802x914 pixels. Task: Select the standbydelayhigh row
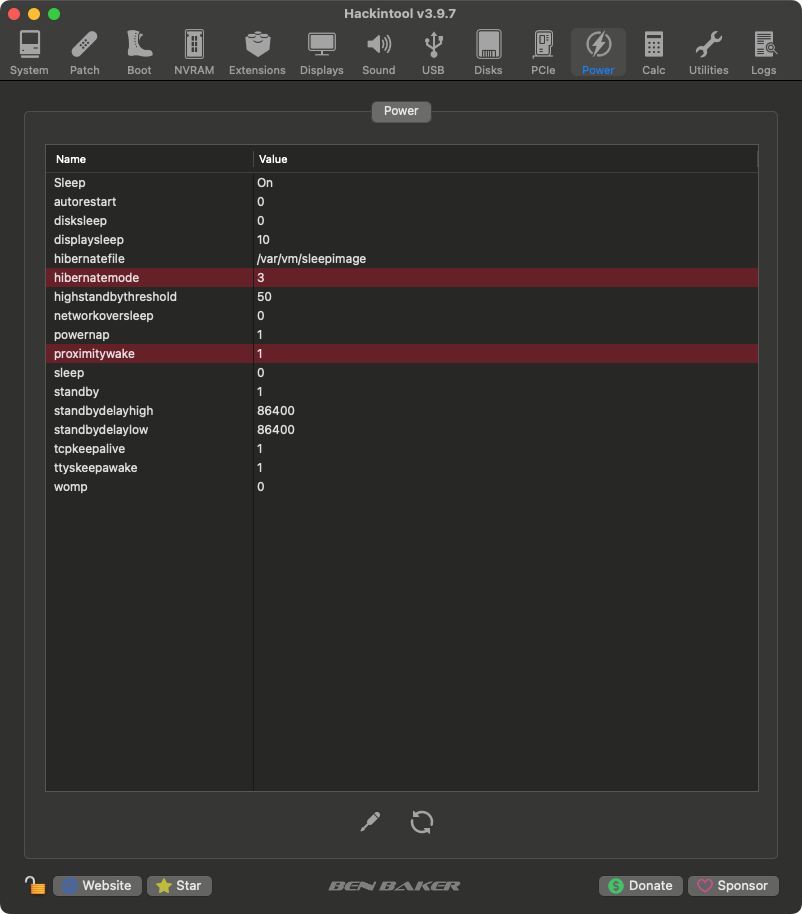click(402, 410)
